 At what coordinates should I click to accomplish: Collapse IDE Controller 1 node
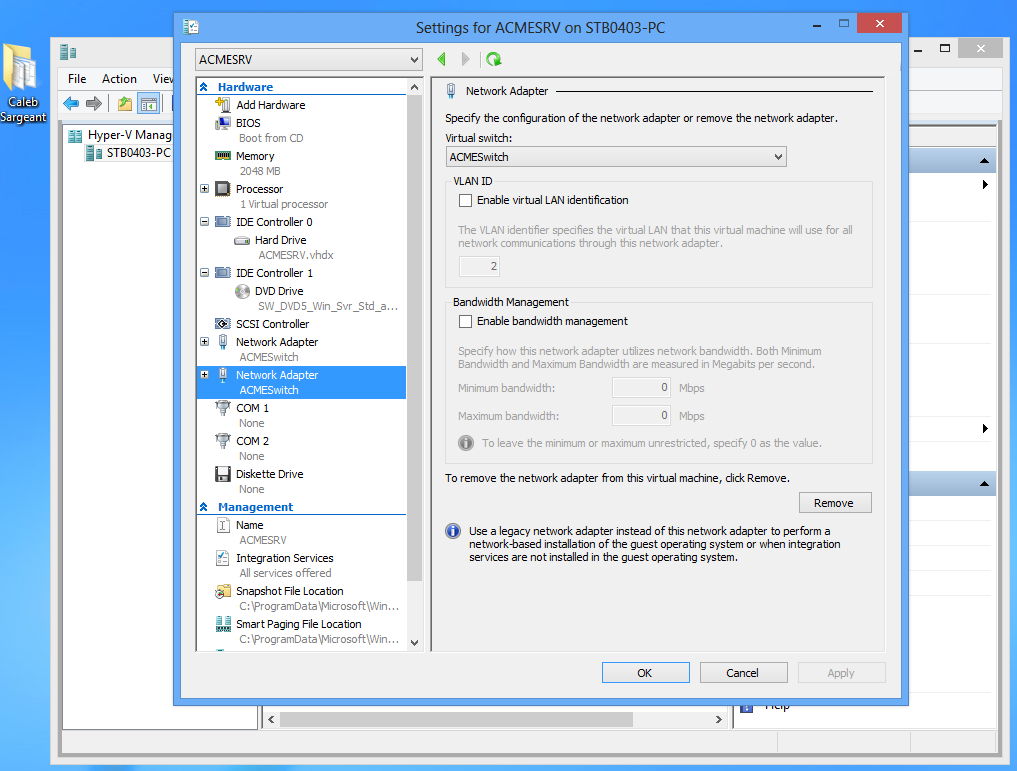(x=204, y=273)
